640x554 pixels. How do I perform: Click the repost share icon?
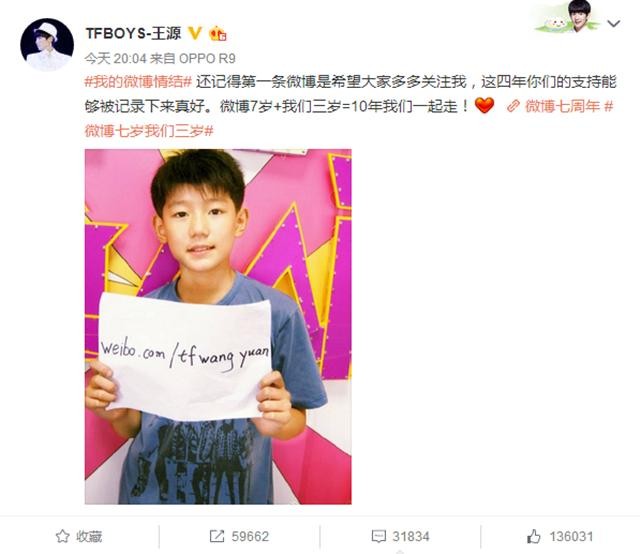pyautogui.click(x=216, y=536)
